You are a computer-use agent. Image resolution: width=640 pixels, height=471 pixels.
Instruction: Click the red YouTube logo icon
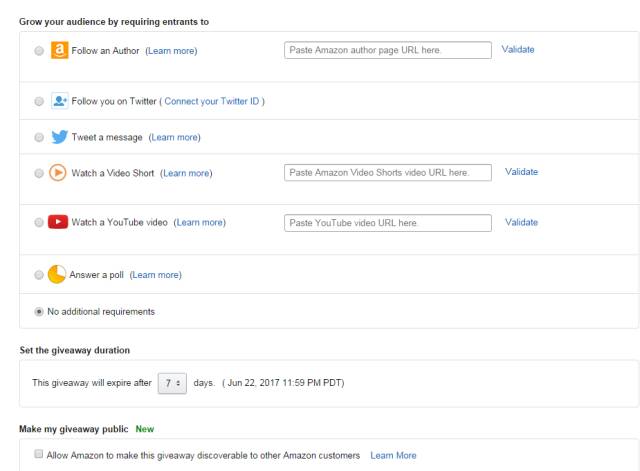(x=58, y=222)
